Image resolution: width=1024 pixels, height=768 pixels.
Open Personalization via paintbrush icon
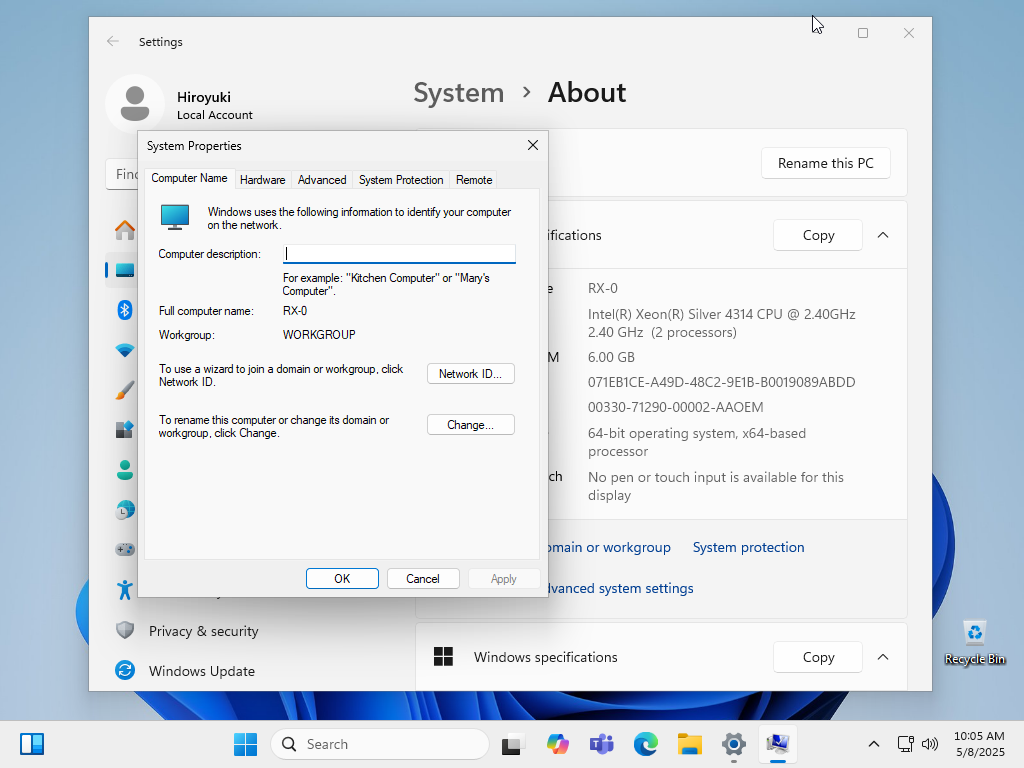tap(125, 390)
